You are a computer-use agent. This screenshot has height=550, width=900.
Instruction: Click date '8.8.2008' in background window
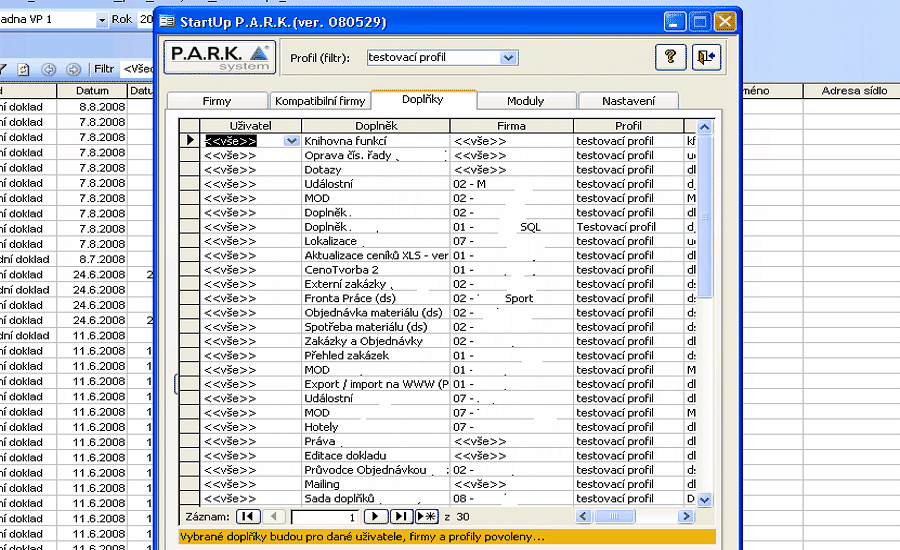coord(92,107)
